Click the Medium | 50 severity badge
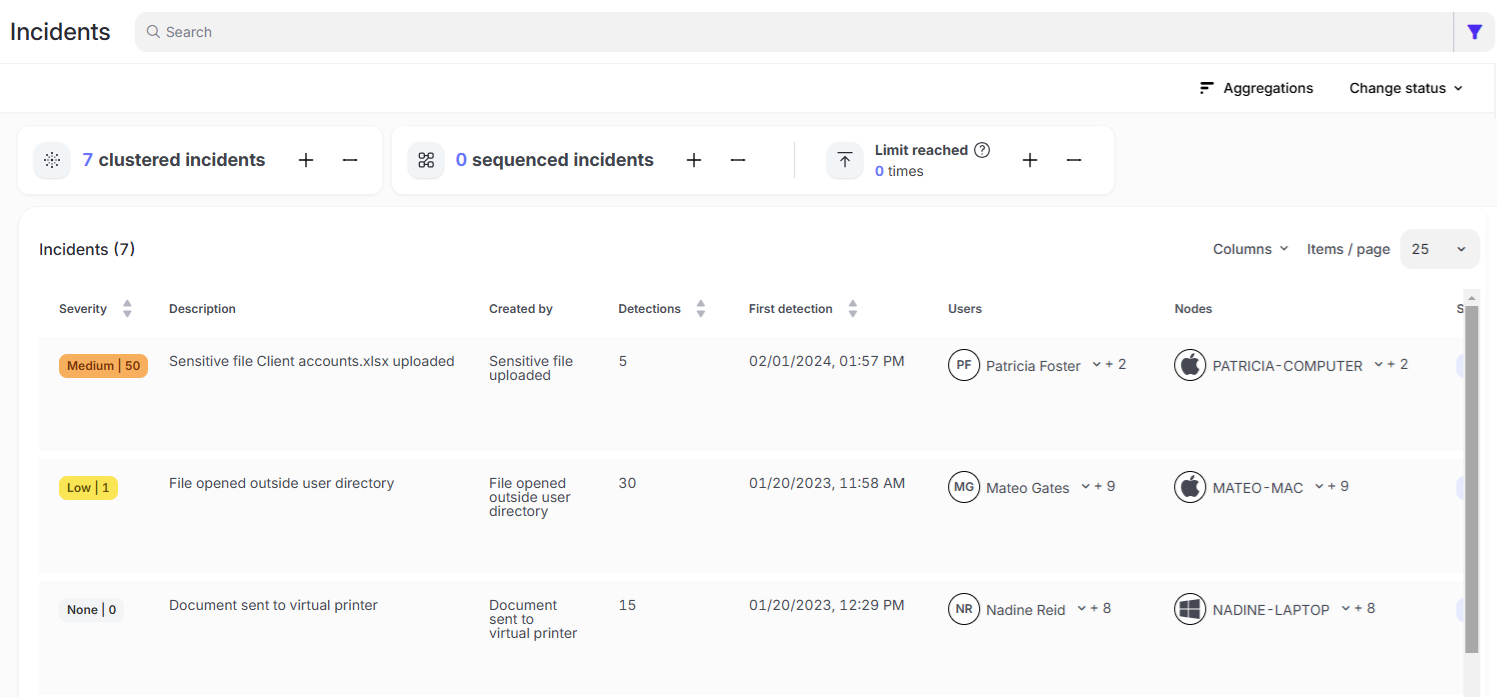1497x697 pixels. point(103,366)
